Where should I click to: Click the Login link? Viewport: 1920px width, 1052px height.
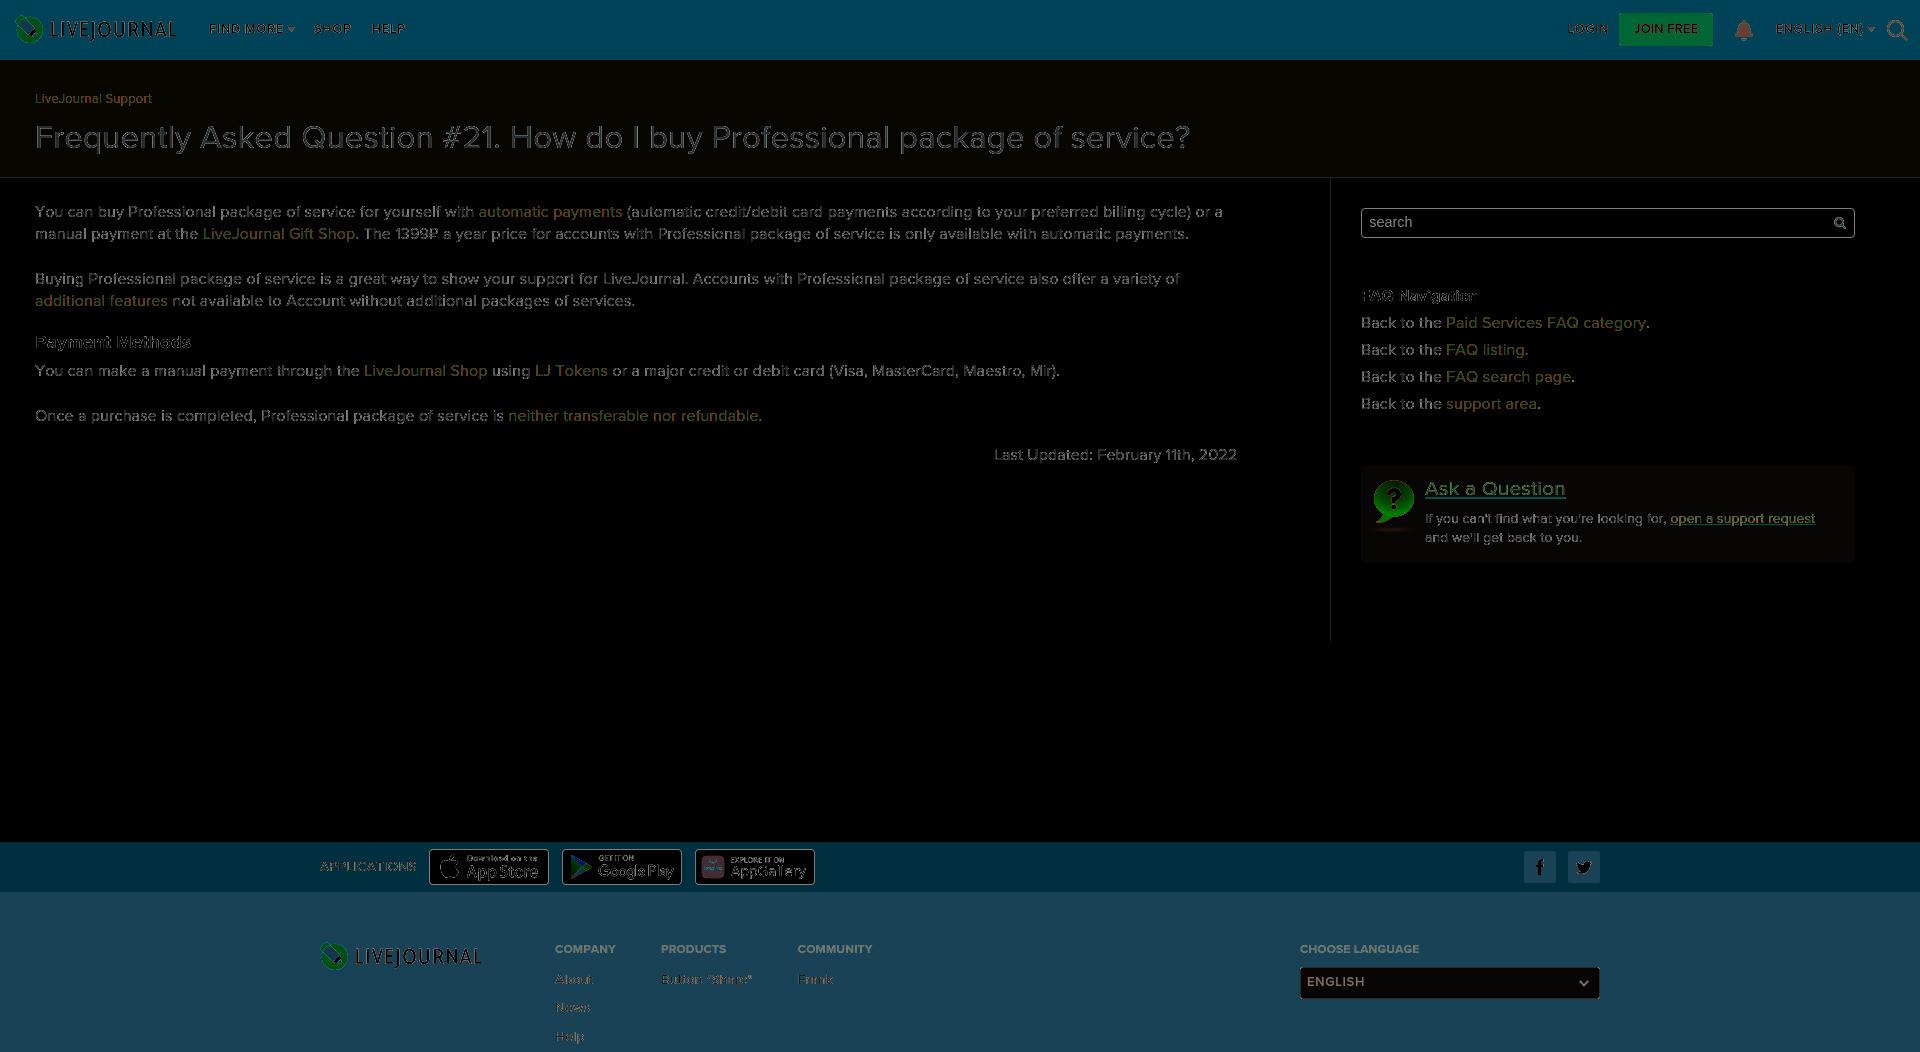click(1587, 29)
